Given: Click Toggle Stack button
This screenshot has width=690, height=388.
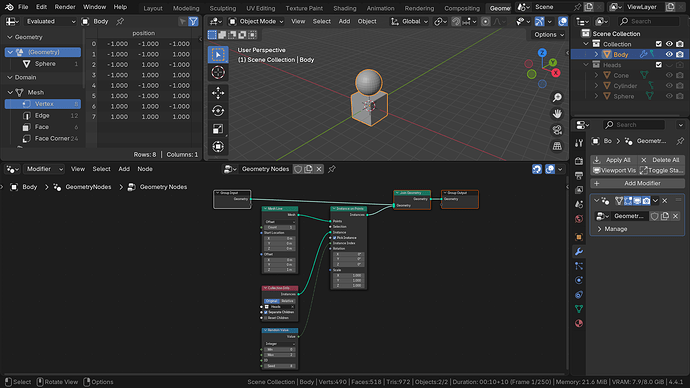Looking at the screenshot, I should point(661,171).
